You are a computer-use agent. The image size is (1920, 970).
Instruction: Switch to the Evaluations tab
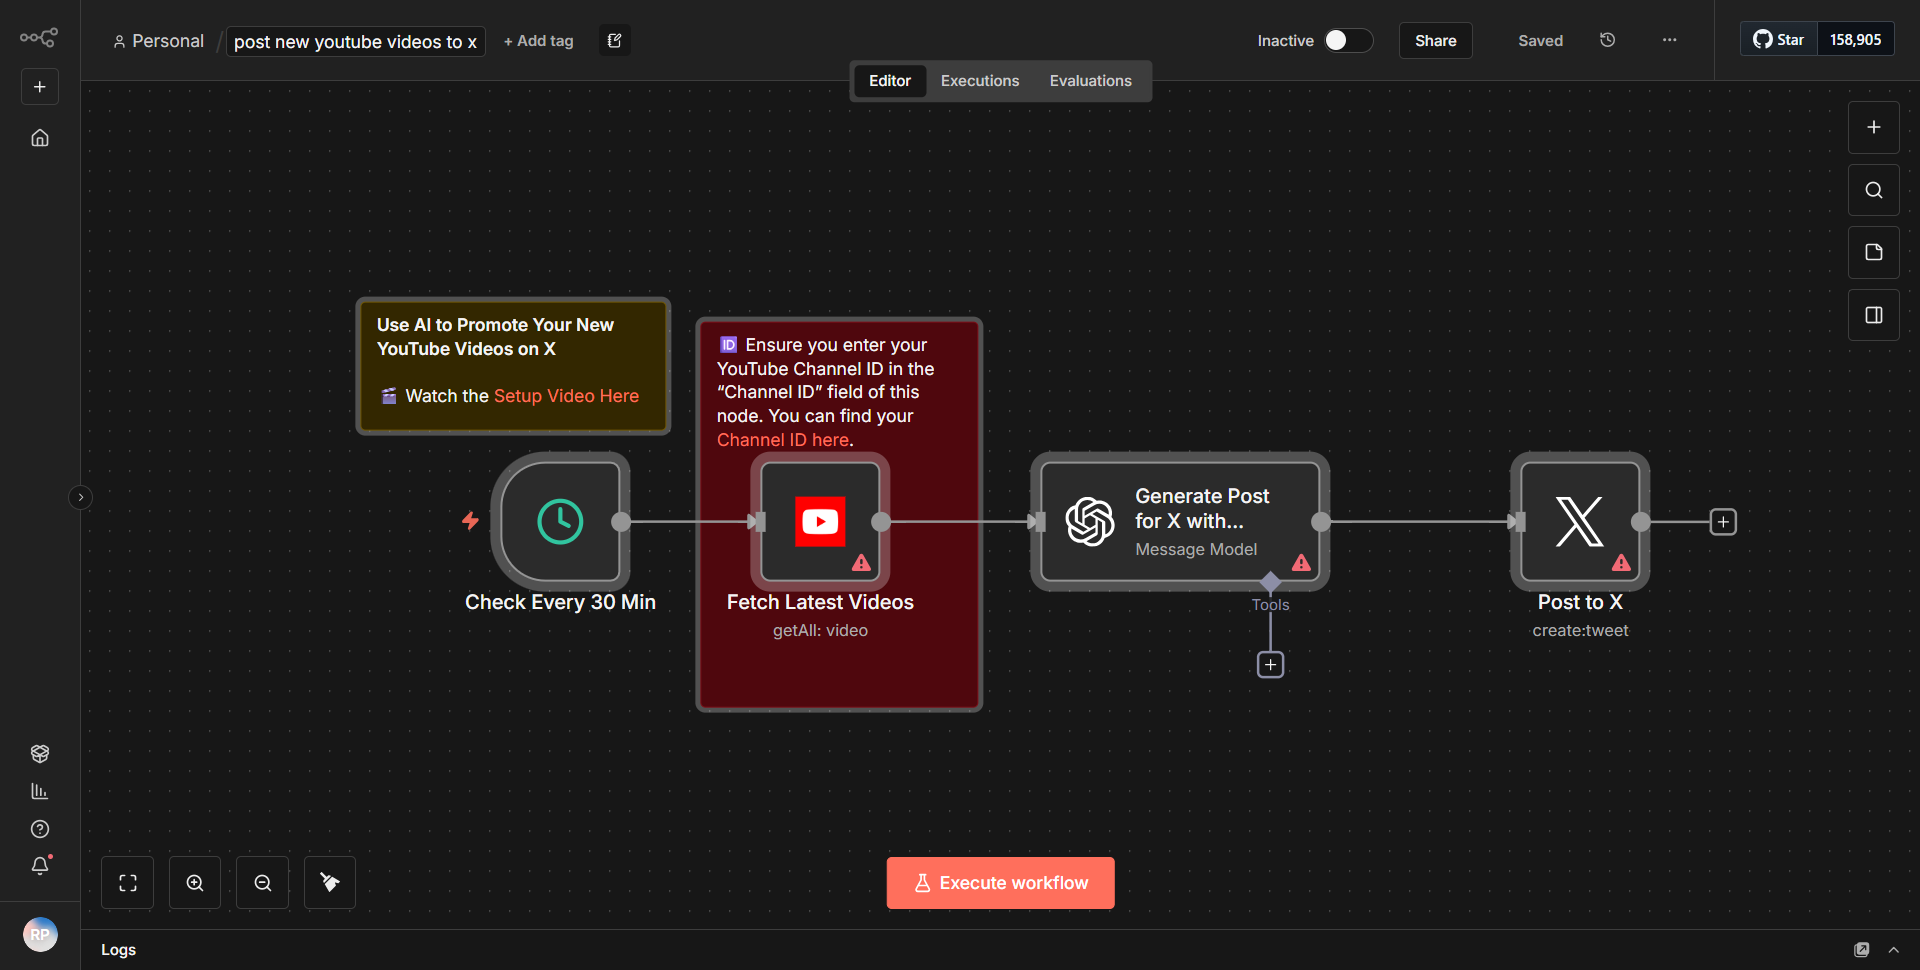(x=1090, y=81)
